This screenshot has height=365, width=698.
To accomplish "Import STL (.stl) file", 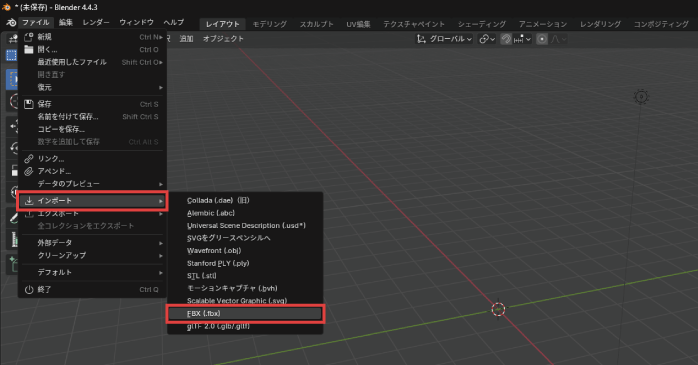I will 245,276.
